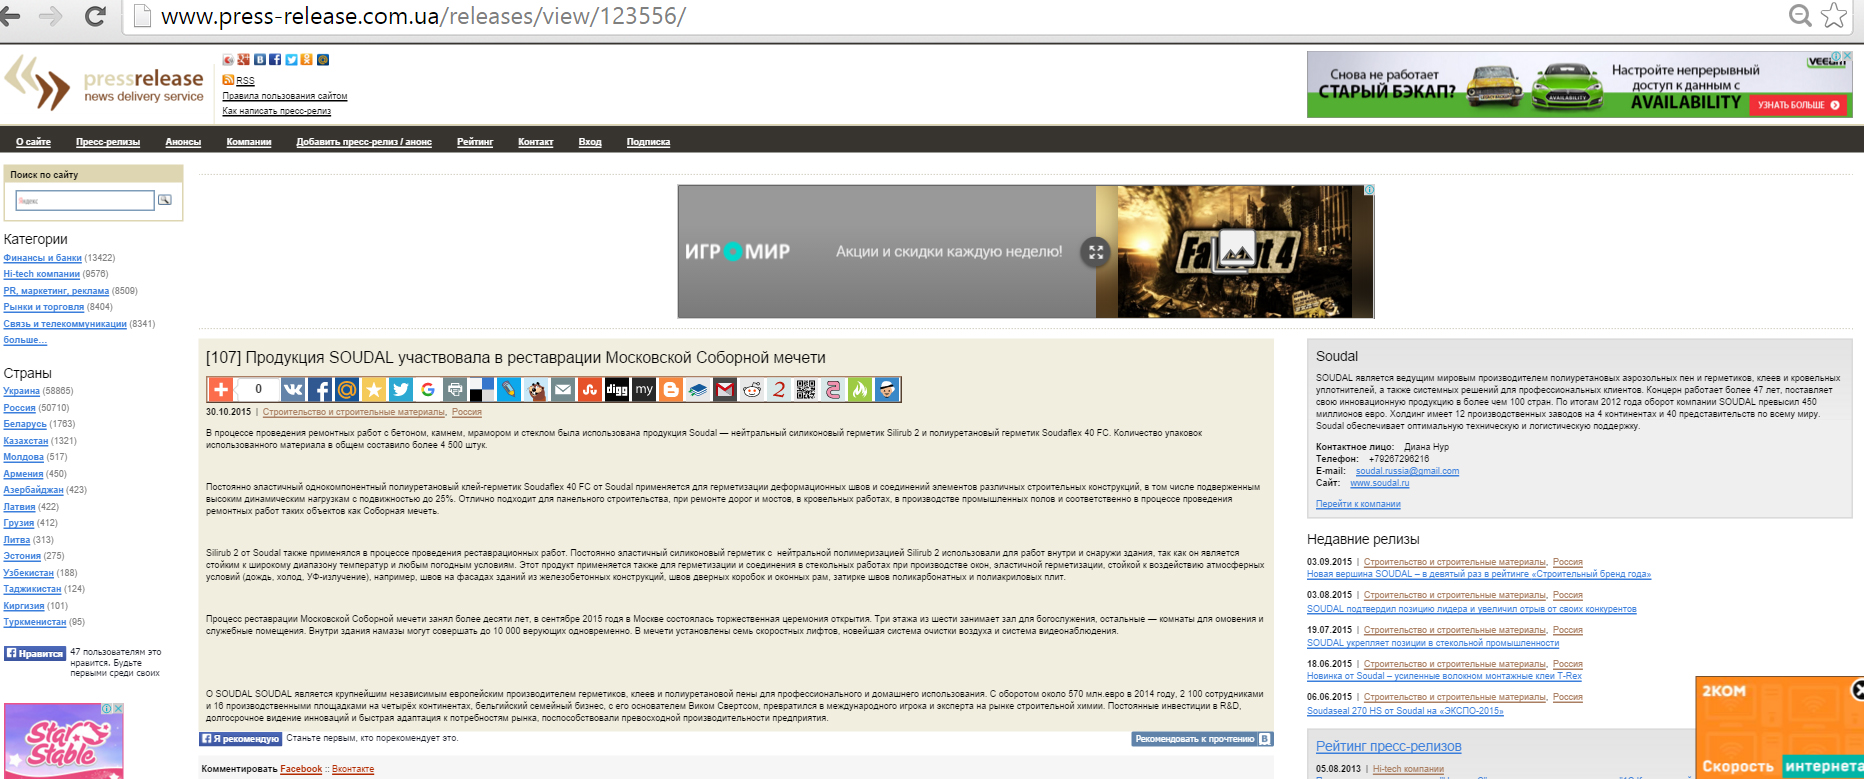Open the 'Рейтинг' navigation item

click(x=475, y=142)
